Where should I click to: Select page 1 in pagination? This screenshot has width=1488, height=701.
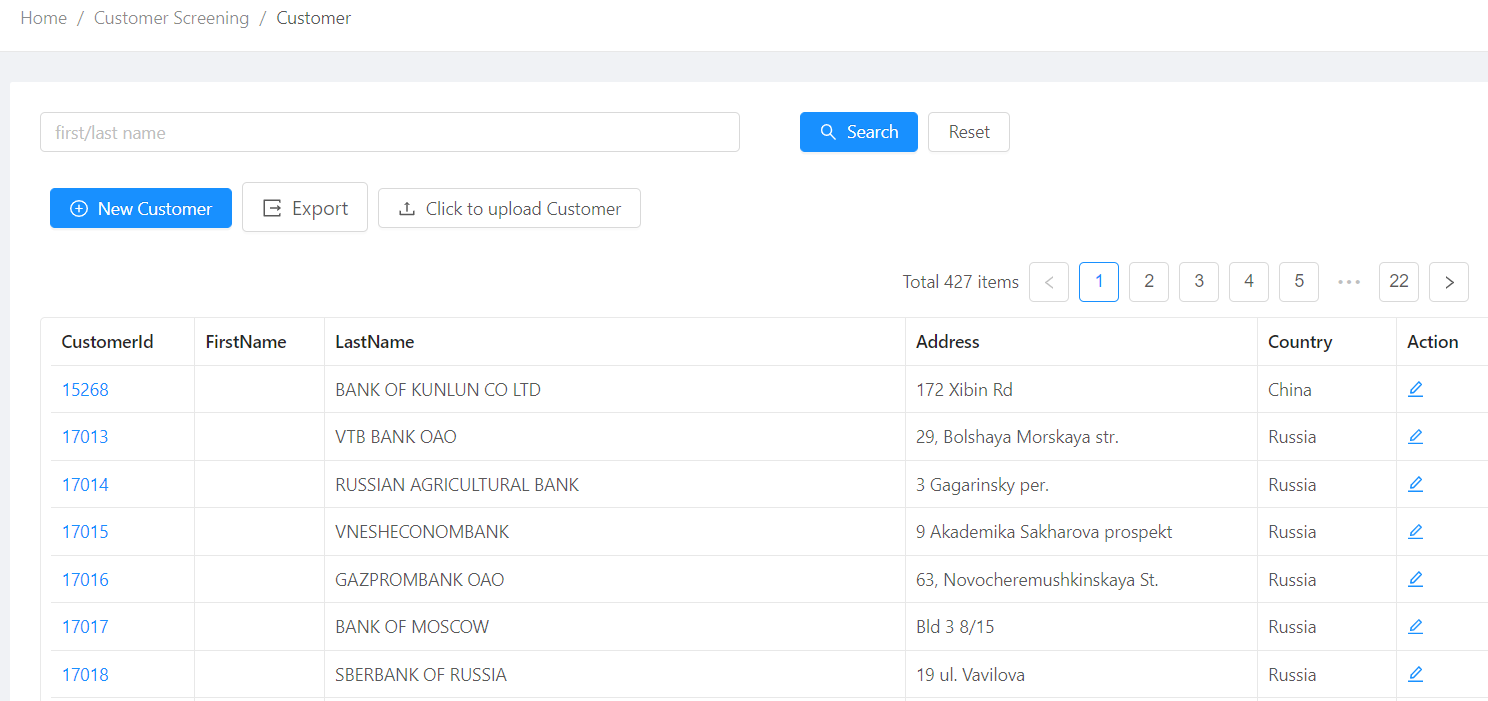pos(1099,282)
